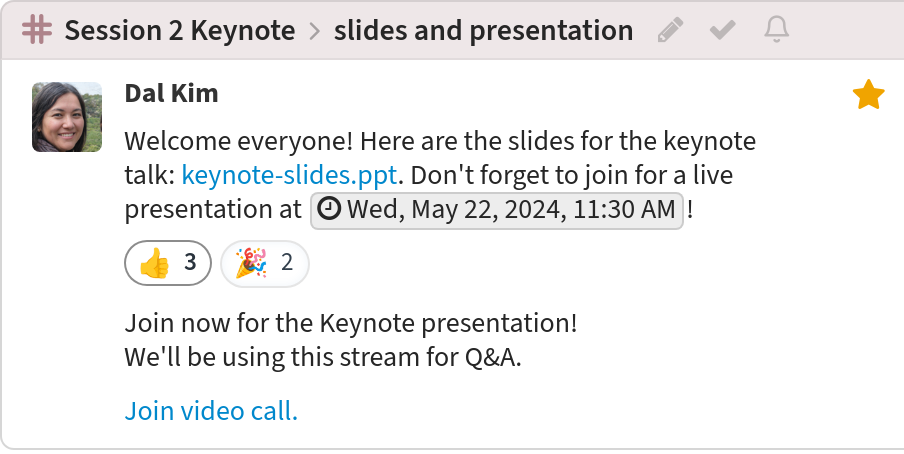Screen dimensions: 904x454
Task: Toggle topic notifications with the bell icon
Action: (x=777, y=29)
